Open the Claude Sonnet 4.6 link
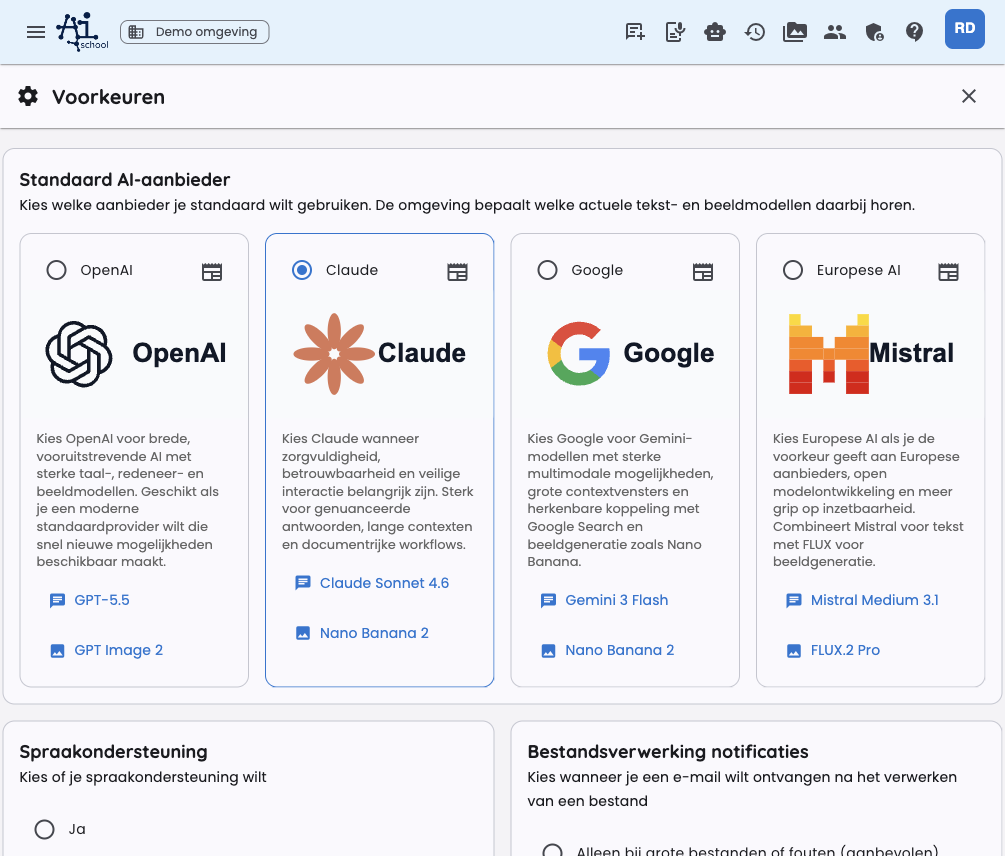Viewport: 1005px width, 856px height. pyautogui.click(x=385, y=583)
